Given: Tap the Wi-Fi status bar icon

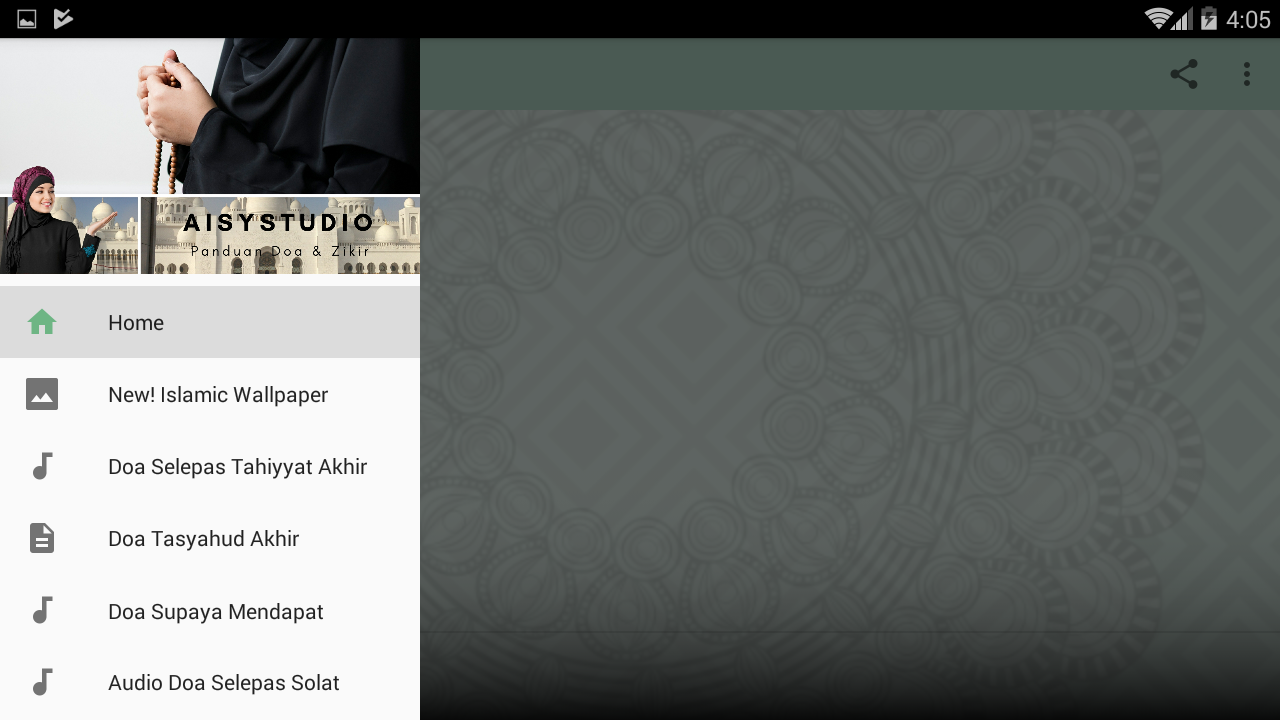Looking at the screenshot, I should pyautogui.click(x=1158, y=19).
